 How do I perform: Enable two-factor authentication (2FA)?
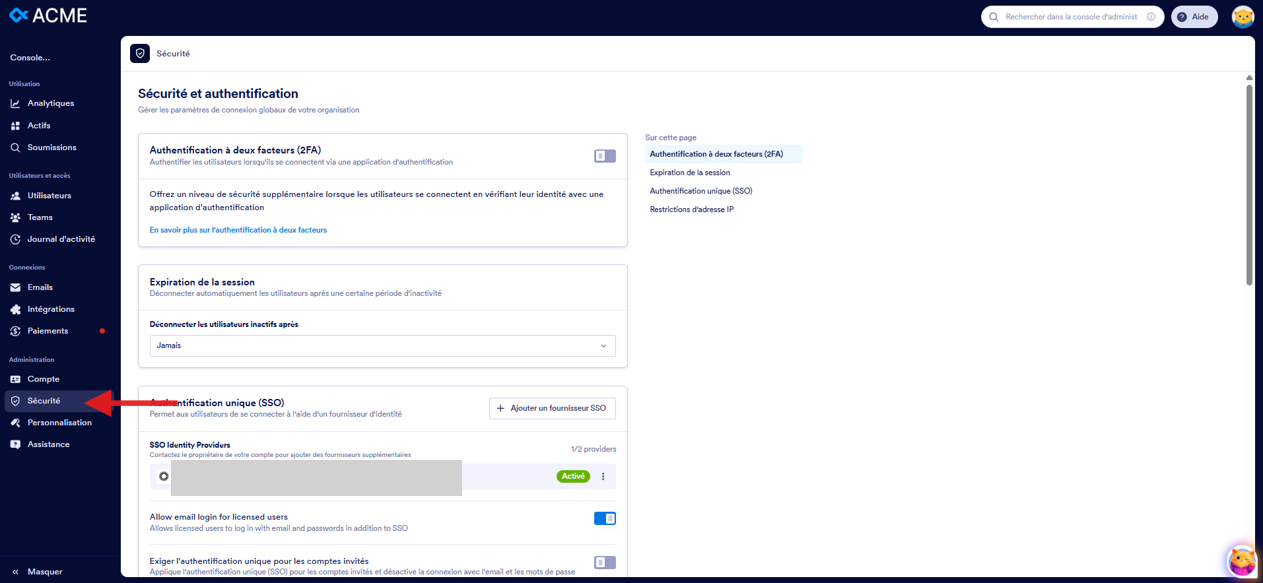click(x=604, y=156)
